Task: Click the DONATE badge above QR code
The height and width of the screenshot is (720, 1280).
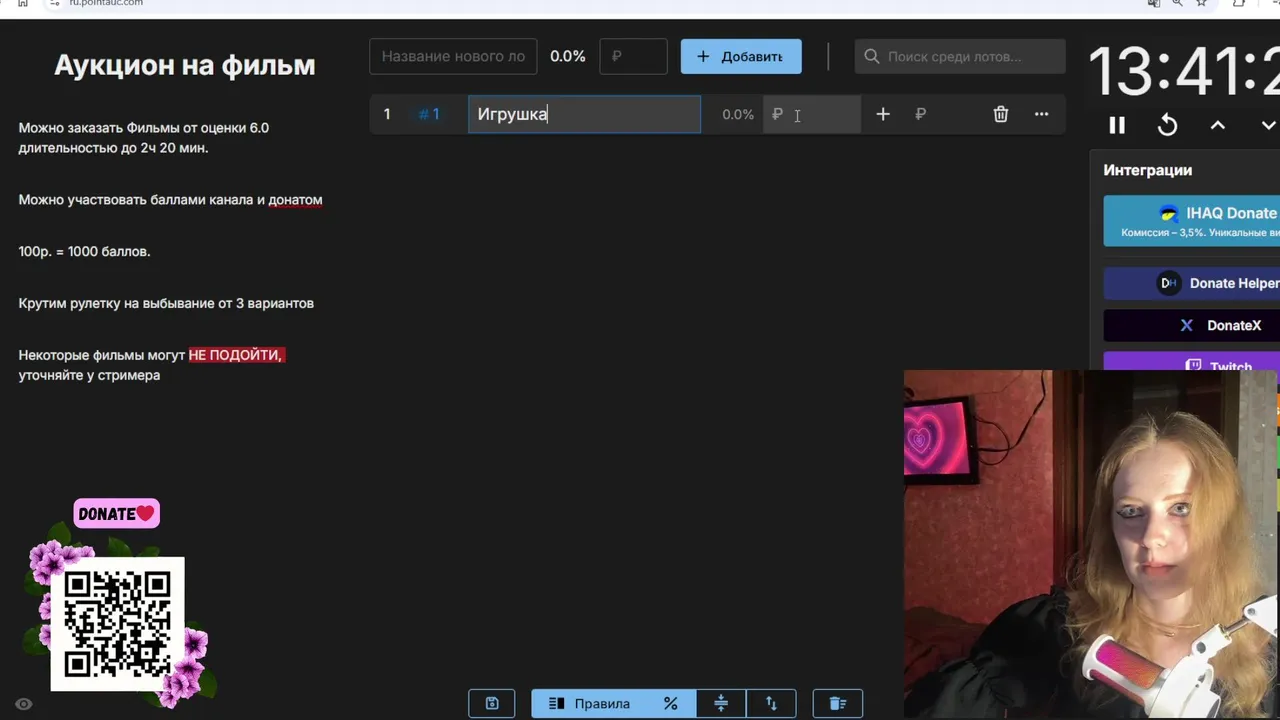Action: click(x=116, y=514)
